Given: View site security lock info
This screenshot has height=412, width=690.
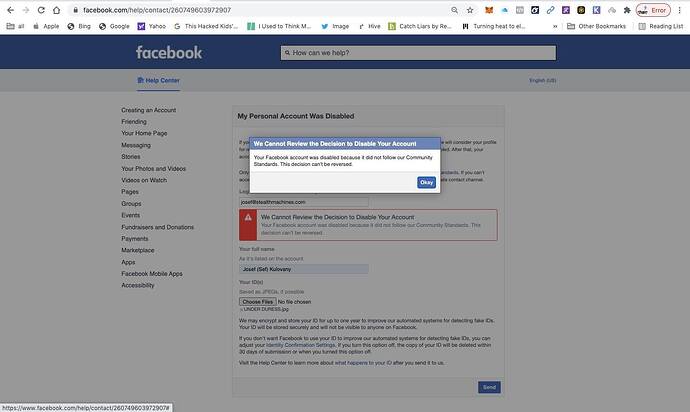Looking at the screenshot, I should [76, 10].
